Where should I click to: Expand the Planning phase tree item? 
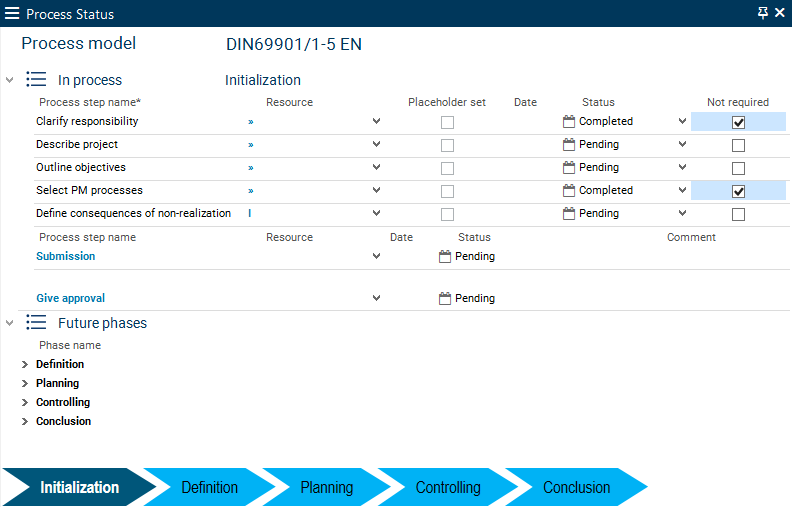25,383
